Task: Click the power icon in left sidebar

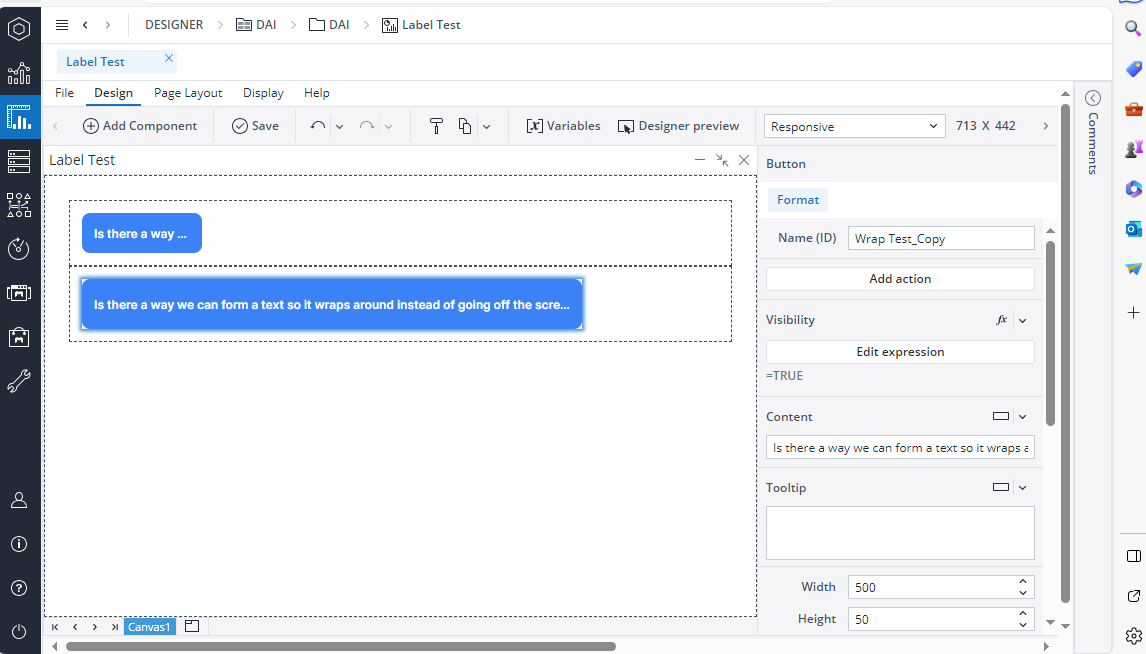Action: (19, 631)
